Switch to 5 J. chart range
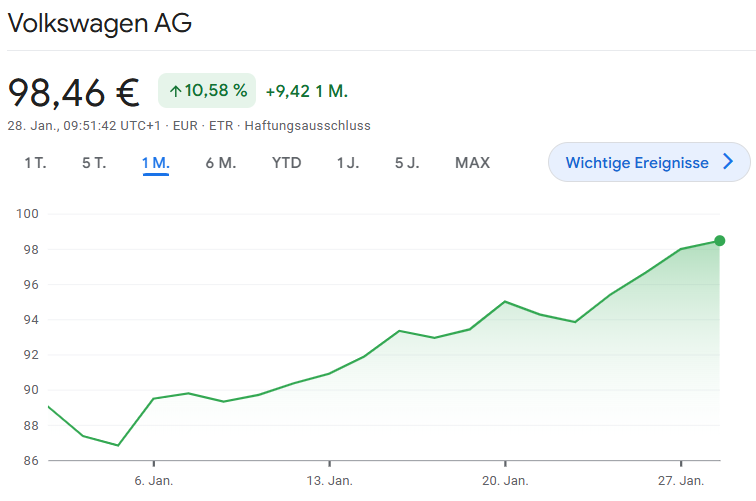This screenshot has width=756, height=501. pos(407,163)
